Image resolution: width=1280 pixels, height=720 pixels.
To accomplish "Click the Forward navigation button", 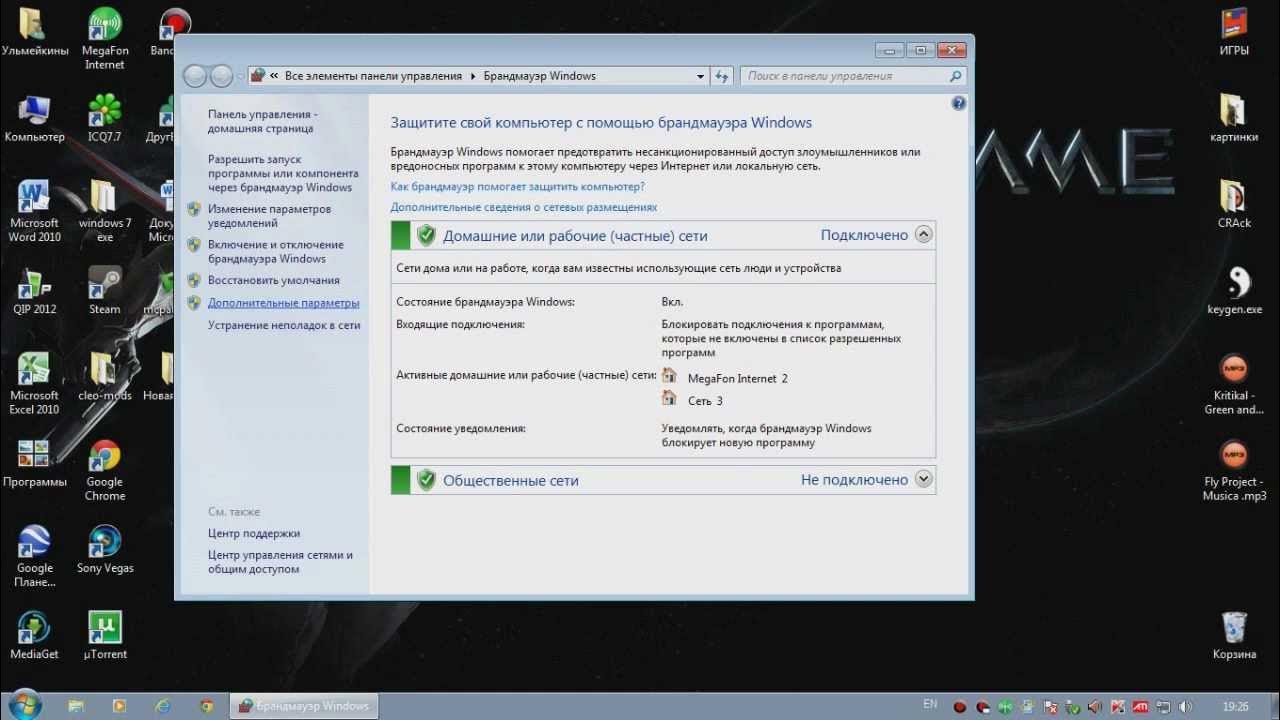I will pos(222,77).
